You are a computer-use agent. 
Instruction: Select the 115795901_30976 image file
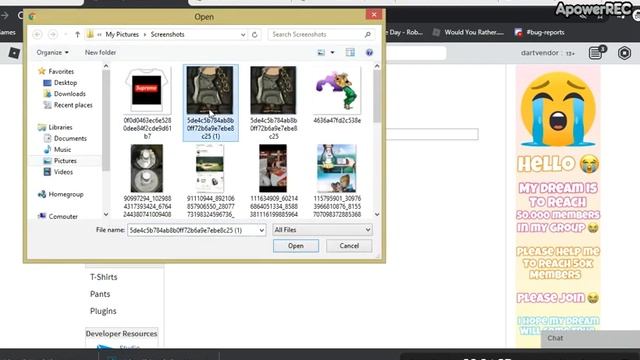337,168
